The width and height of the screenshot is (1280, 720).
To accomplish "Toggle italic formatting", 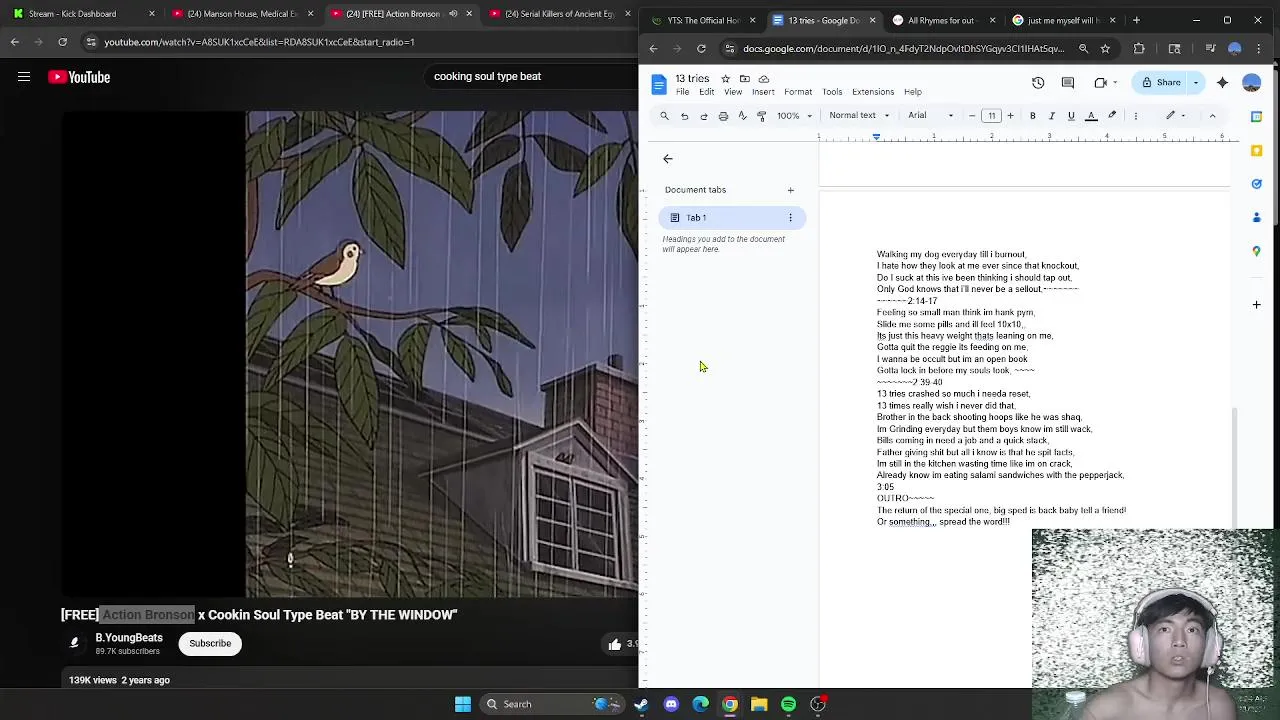I will click(x=1052, y=116).
